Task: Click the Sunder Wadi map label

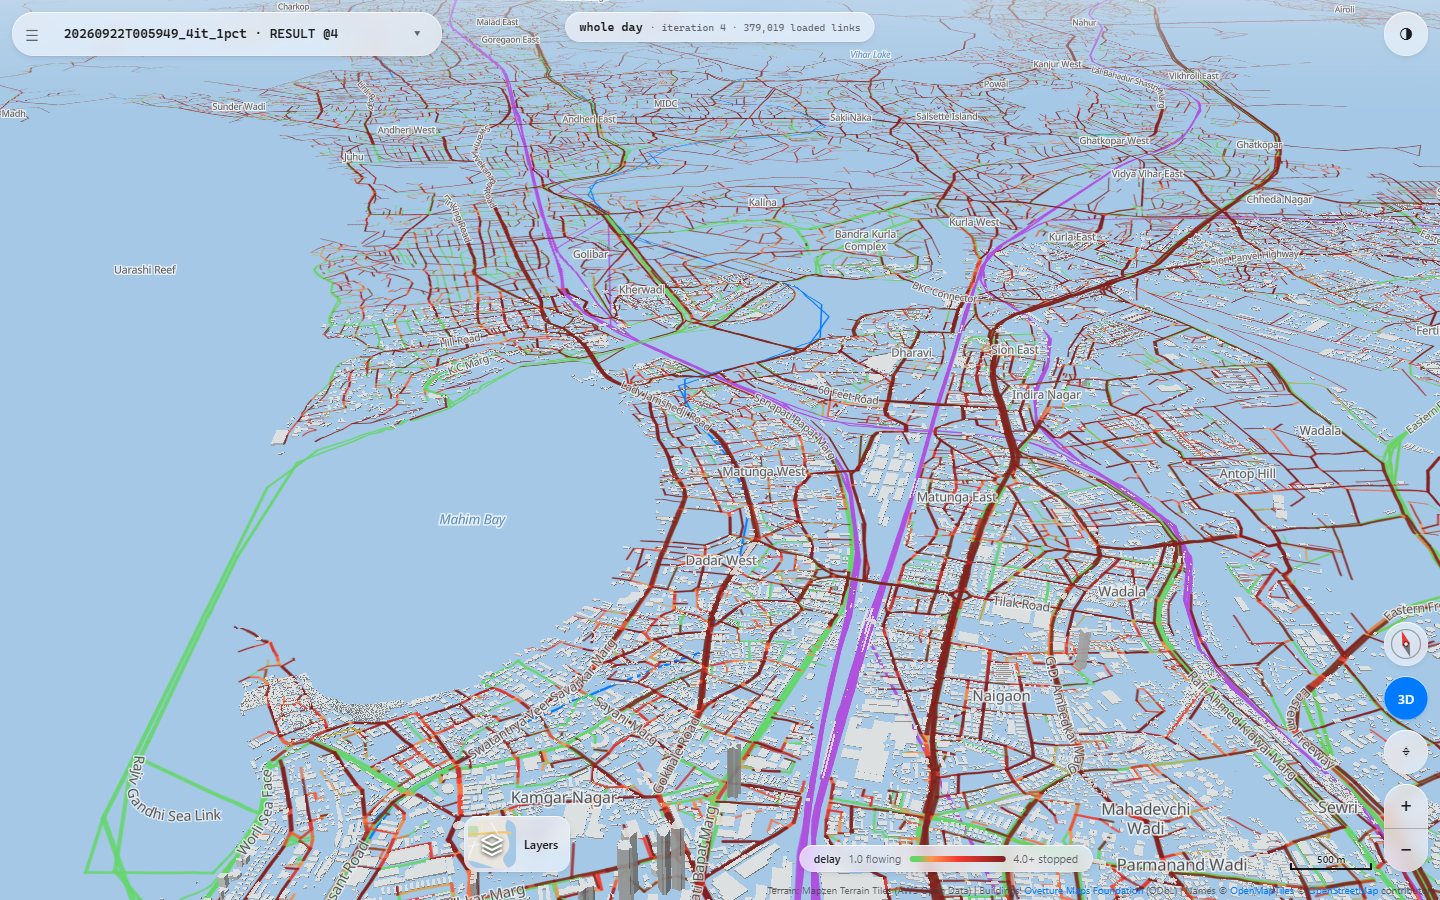Action: pos(239,106)
